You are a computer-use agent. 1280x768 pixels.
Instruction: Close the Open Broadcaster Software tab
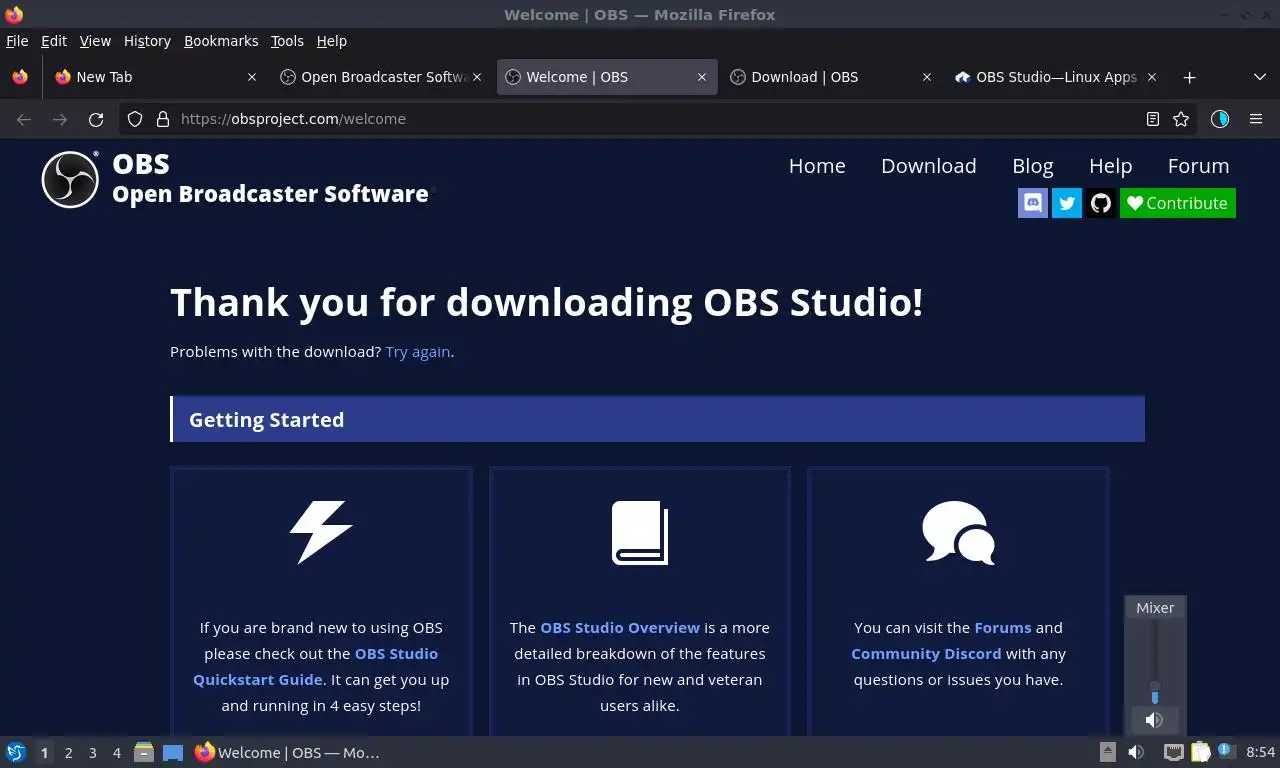tap(477, 77)
